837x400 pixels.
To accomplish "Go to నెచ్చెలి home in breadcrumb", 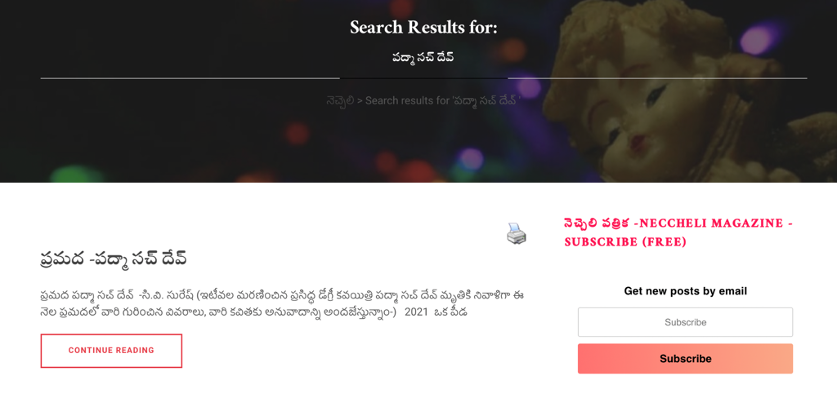I will [x=340, y=100].
